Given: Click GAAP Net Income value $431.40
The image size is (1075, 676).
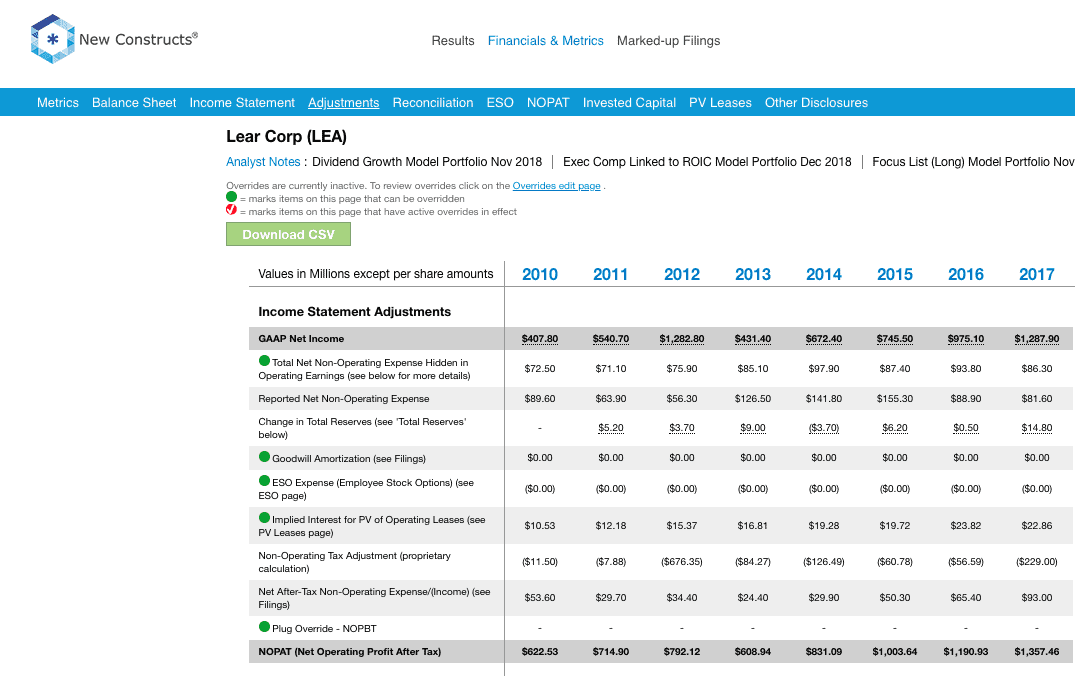Looking at the screenshot, I should tap(753, 339).
